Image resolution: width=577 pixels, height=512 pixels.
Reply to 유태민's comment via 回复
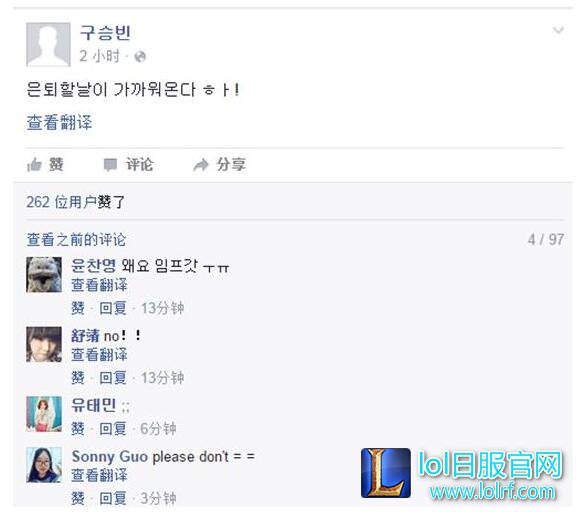[113, 428]
